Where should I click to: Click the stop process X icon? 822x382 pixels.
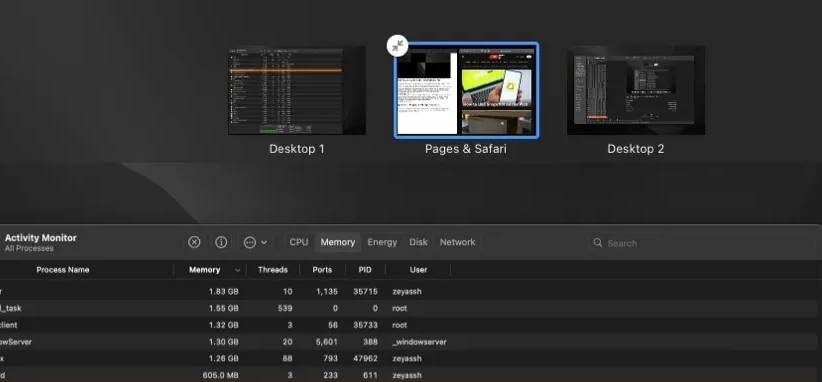tap(194, 242)
